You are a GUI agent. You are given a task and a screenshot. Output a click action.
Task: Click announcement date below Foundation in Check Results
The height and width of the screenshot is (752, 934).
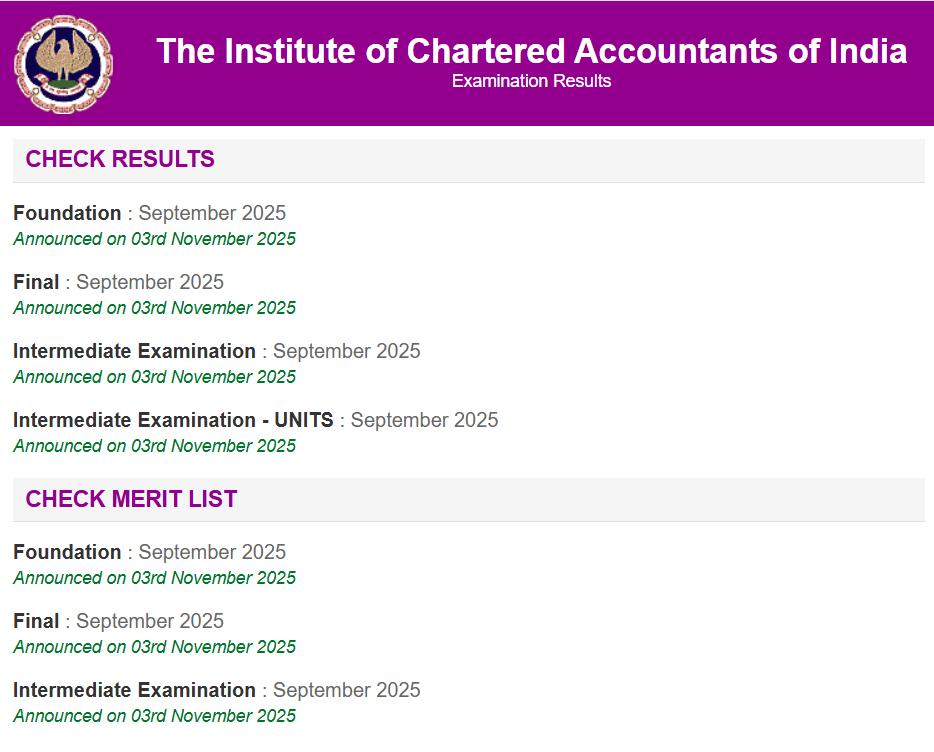154,239
